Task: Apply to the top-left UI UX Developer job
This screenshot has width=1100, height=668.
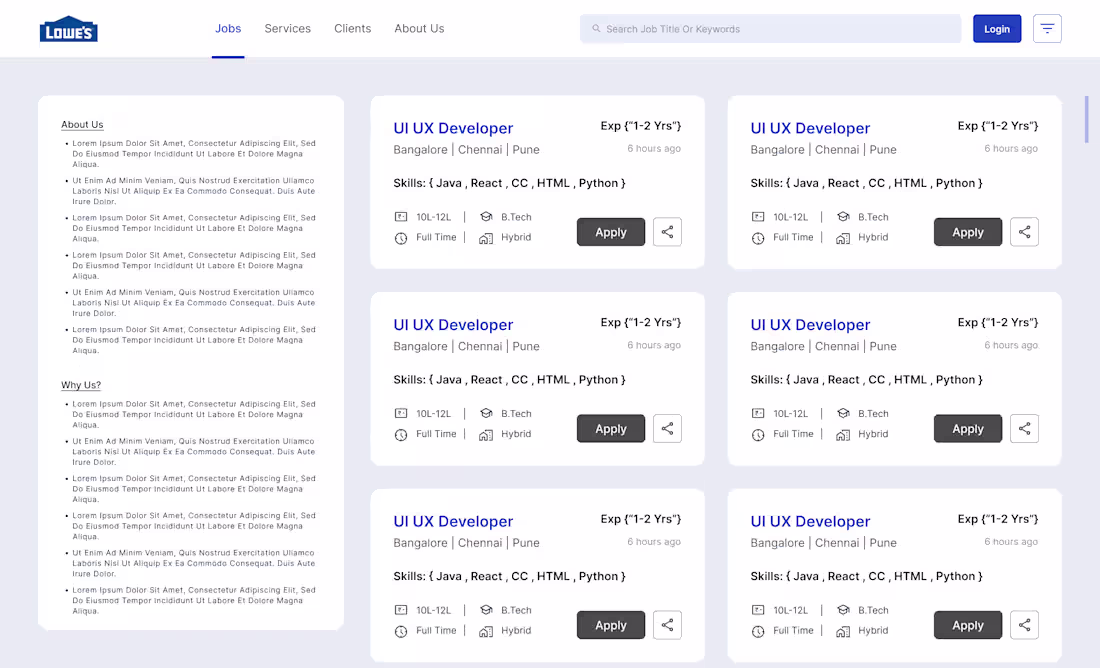Action: pyautogui.click(x=611, y=231)
